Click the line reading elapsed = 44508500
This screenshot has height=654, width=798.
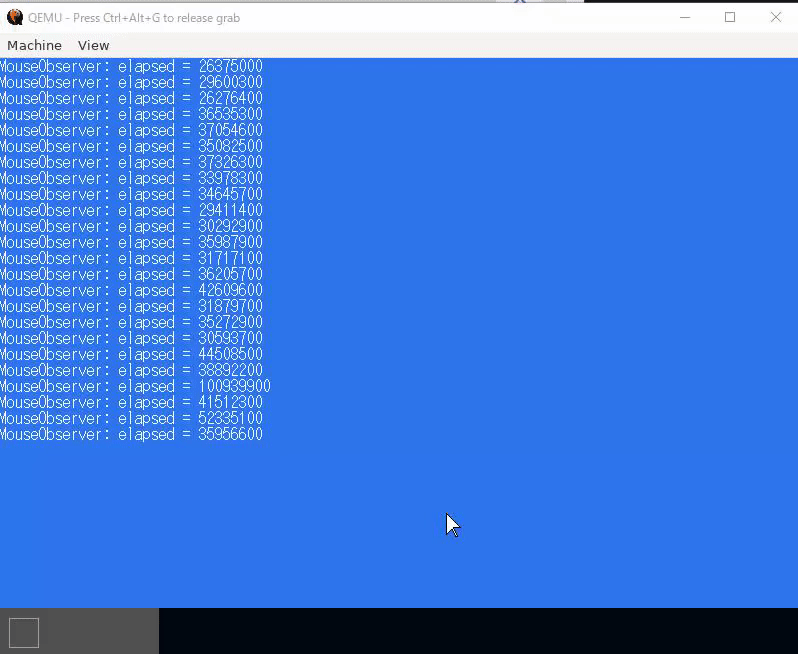131,355
